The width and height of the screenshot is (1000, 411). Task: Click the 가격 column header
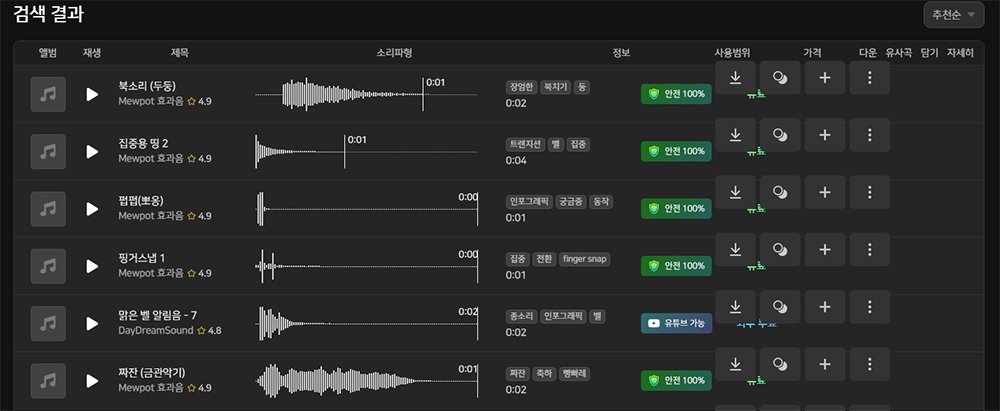click(x=812, y=53)
